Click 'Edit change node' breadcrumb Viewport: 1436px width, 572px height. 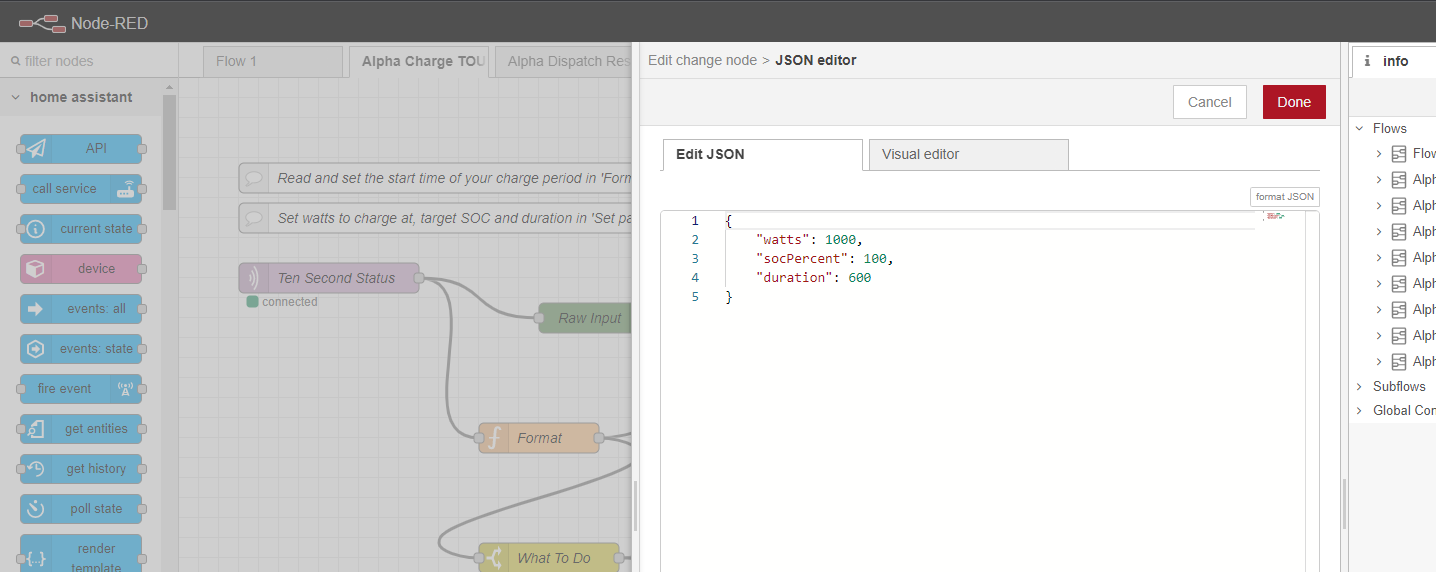coord(702,60)
